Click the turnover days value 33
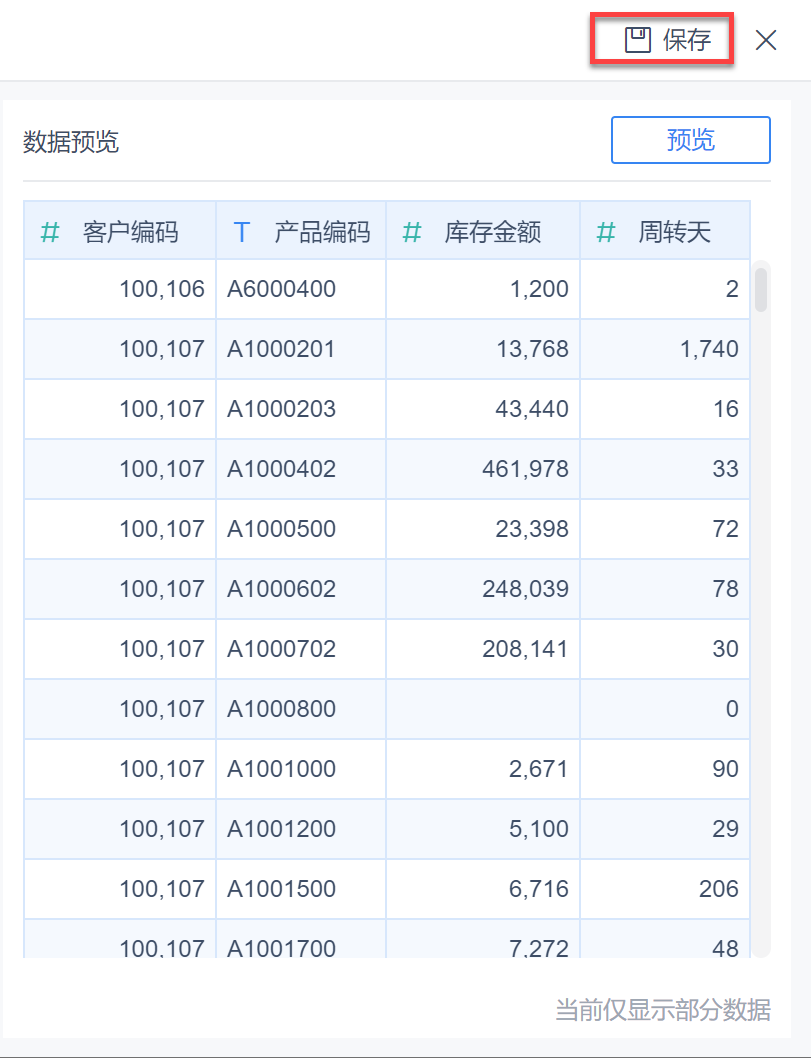This screenshot has width=811, height=1058. (x=665, y=469)
